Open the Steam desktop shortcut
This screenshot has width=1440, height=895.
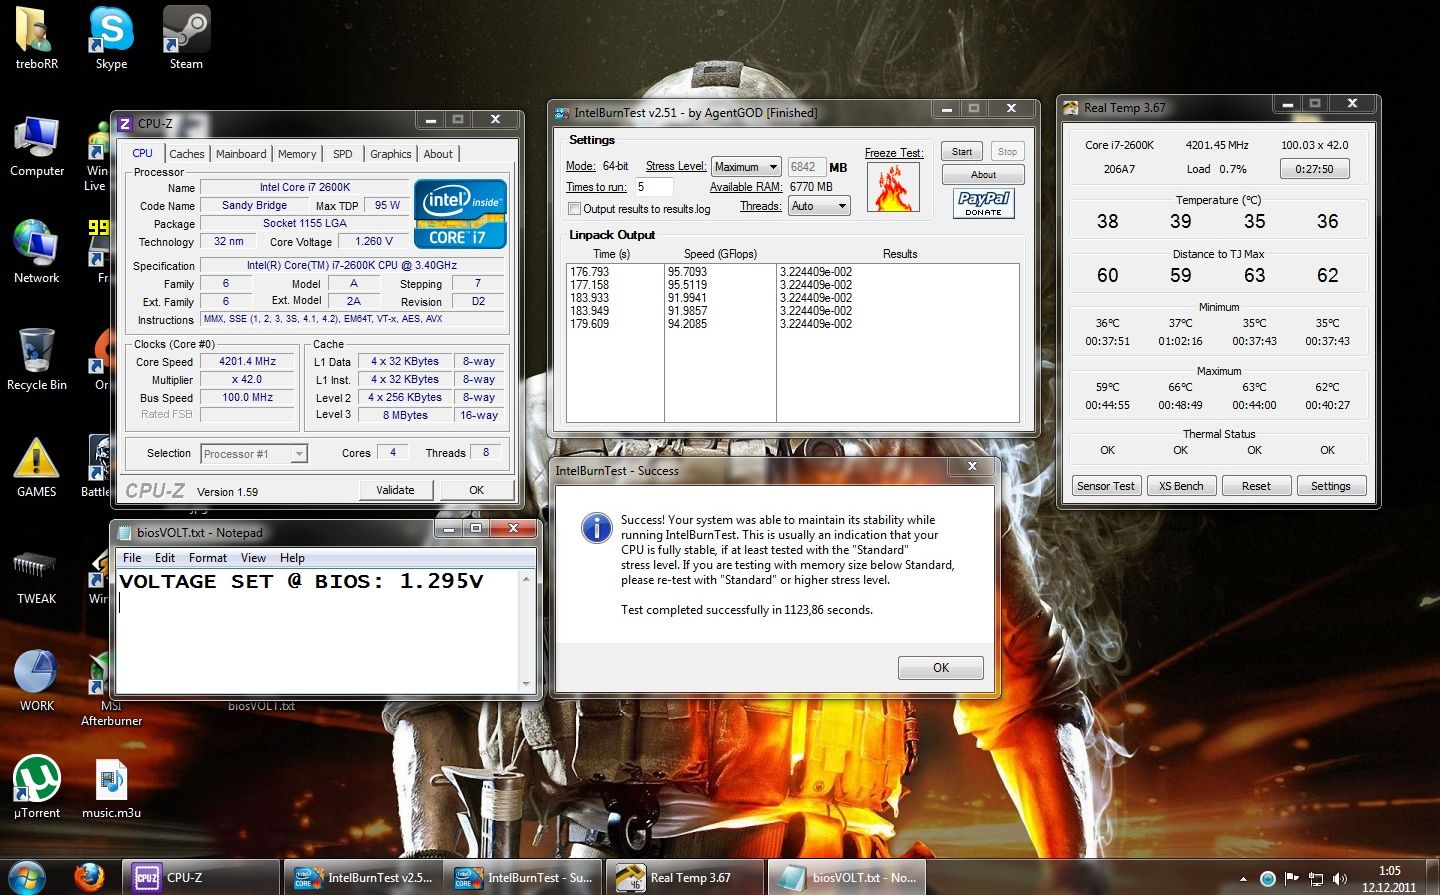pos(186,39)
